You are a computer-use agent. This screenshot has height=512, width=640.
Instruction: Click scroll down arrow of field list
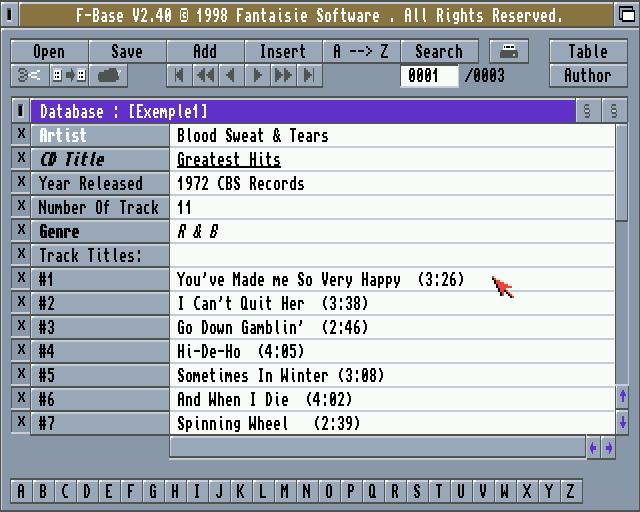(622, 422)
